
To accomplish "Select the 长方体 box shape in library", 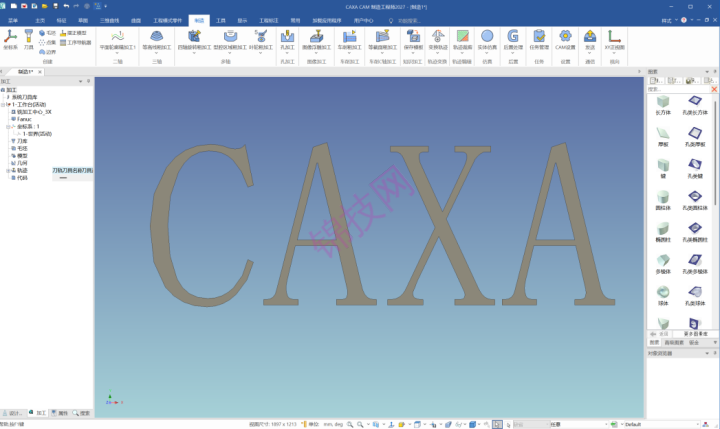I will click(663, 105).
